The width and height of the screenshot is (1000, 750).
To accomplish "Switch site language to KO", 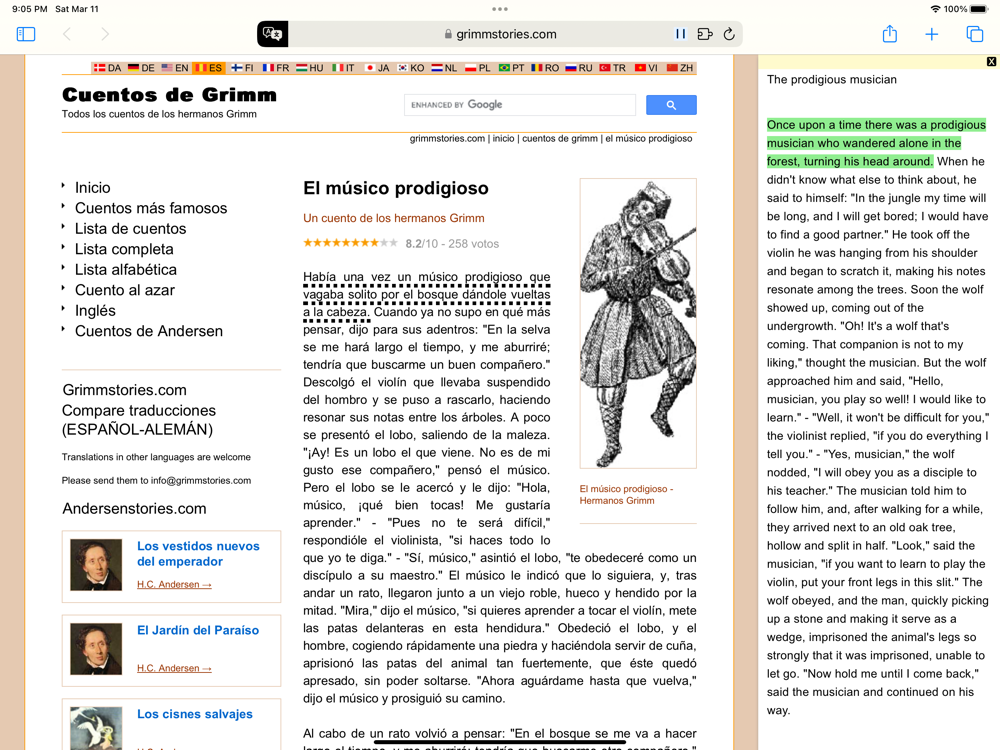I will coord(411,68).
